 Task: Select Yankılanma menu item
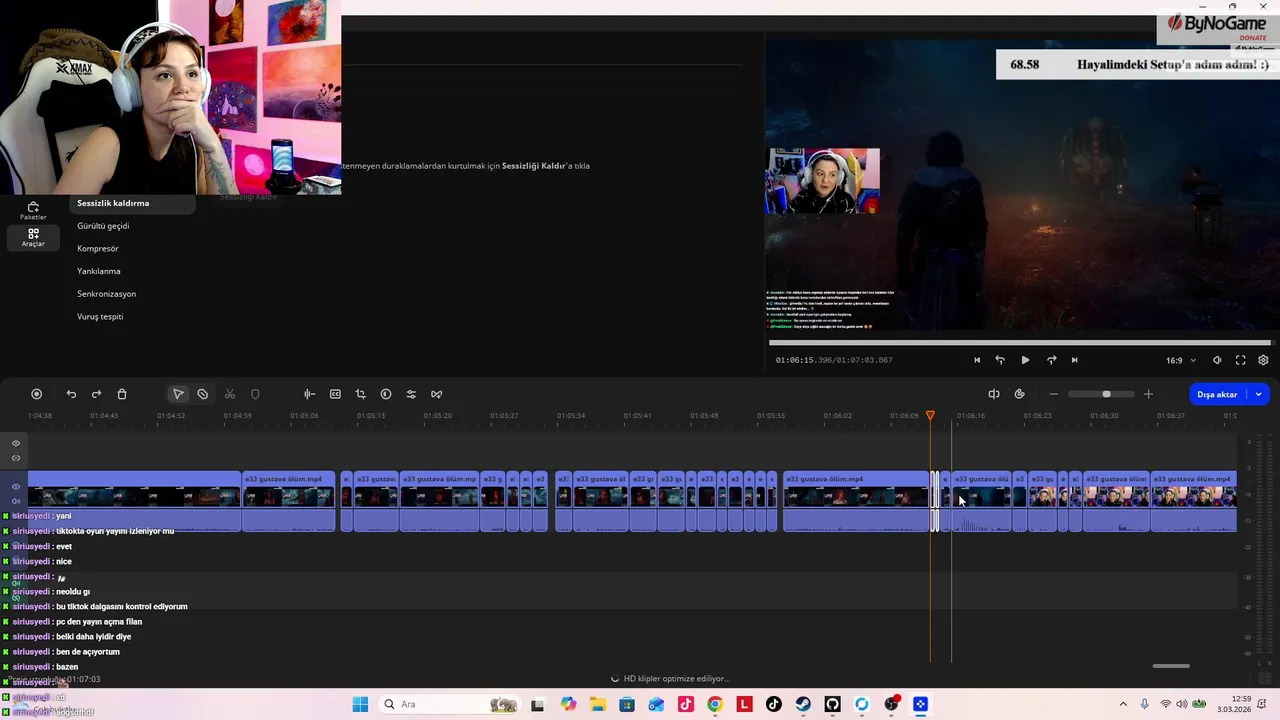coord(99,271)
